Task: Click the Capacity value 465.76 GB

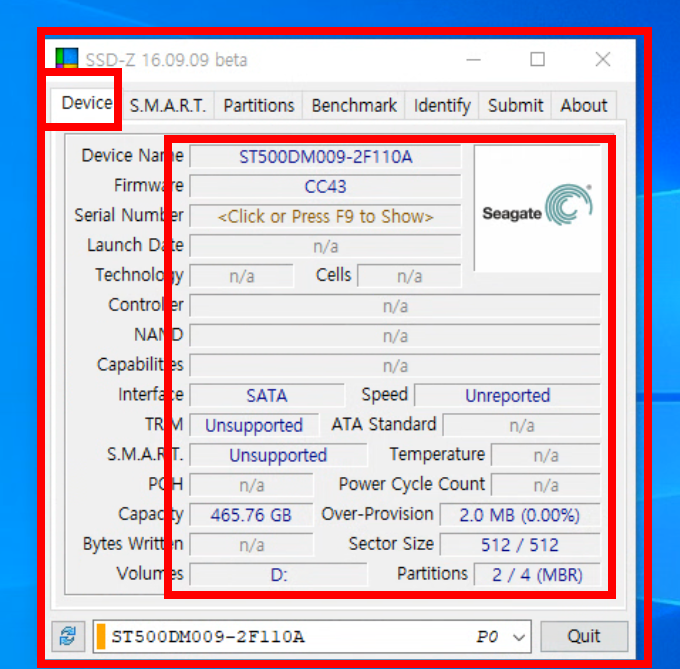Action: [251, 515]
